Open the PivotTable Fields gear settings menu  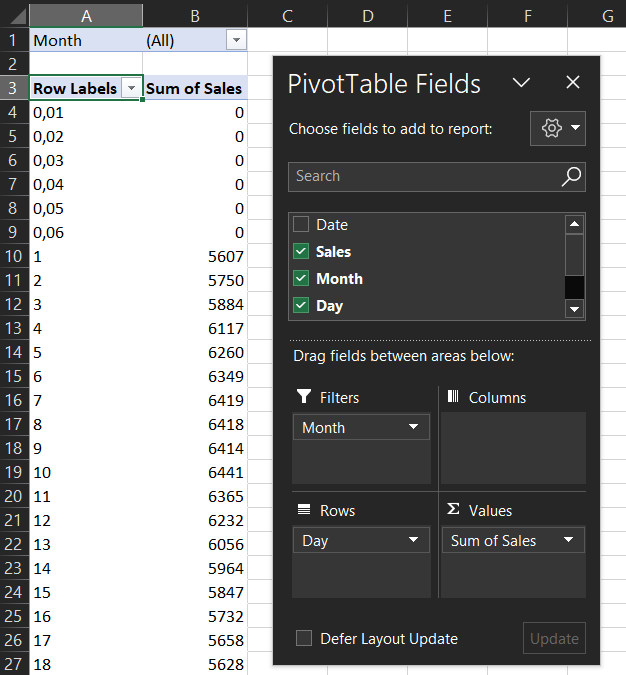(557, 129)
